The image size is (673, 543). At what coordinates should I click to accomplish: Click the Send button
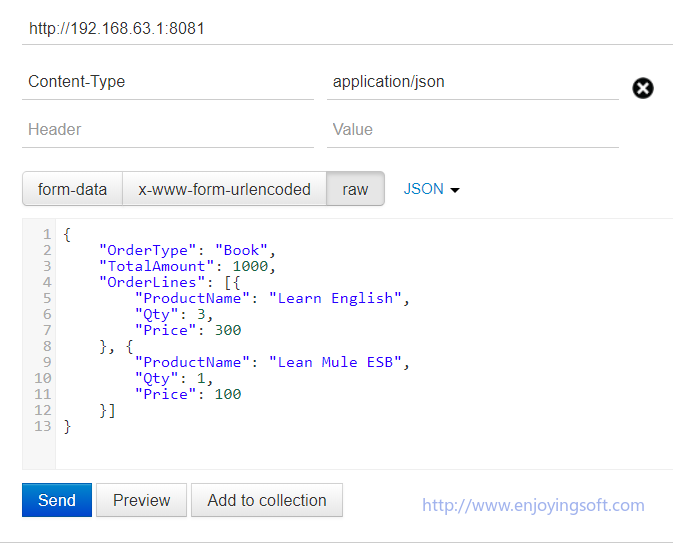(57, 500)
